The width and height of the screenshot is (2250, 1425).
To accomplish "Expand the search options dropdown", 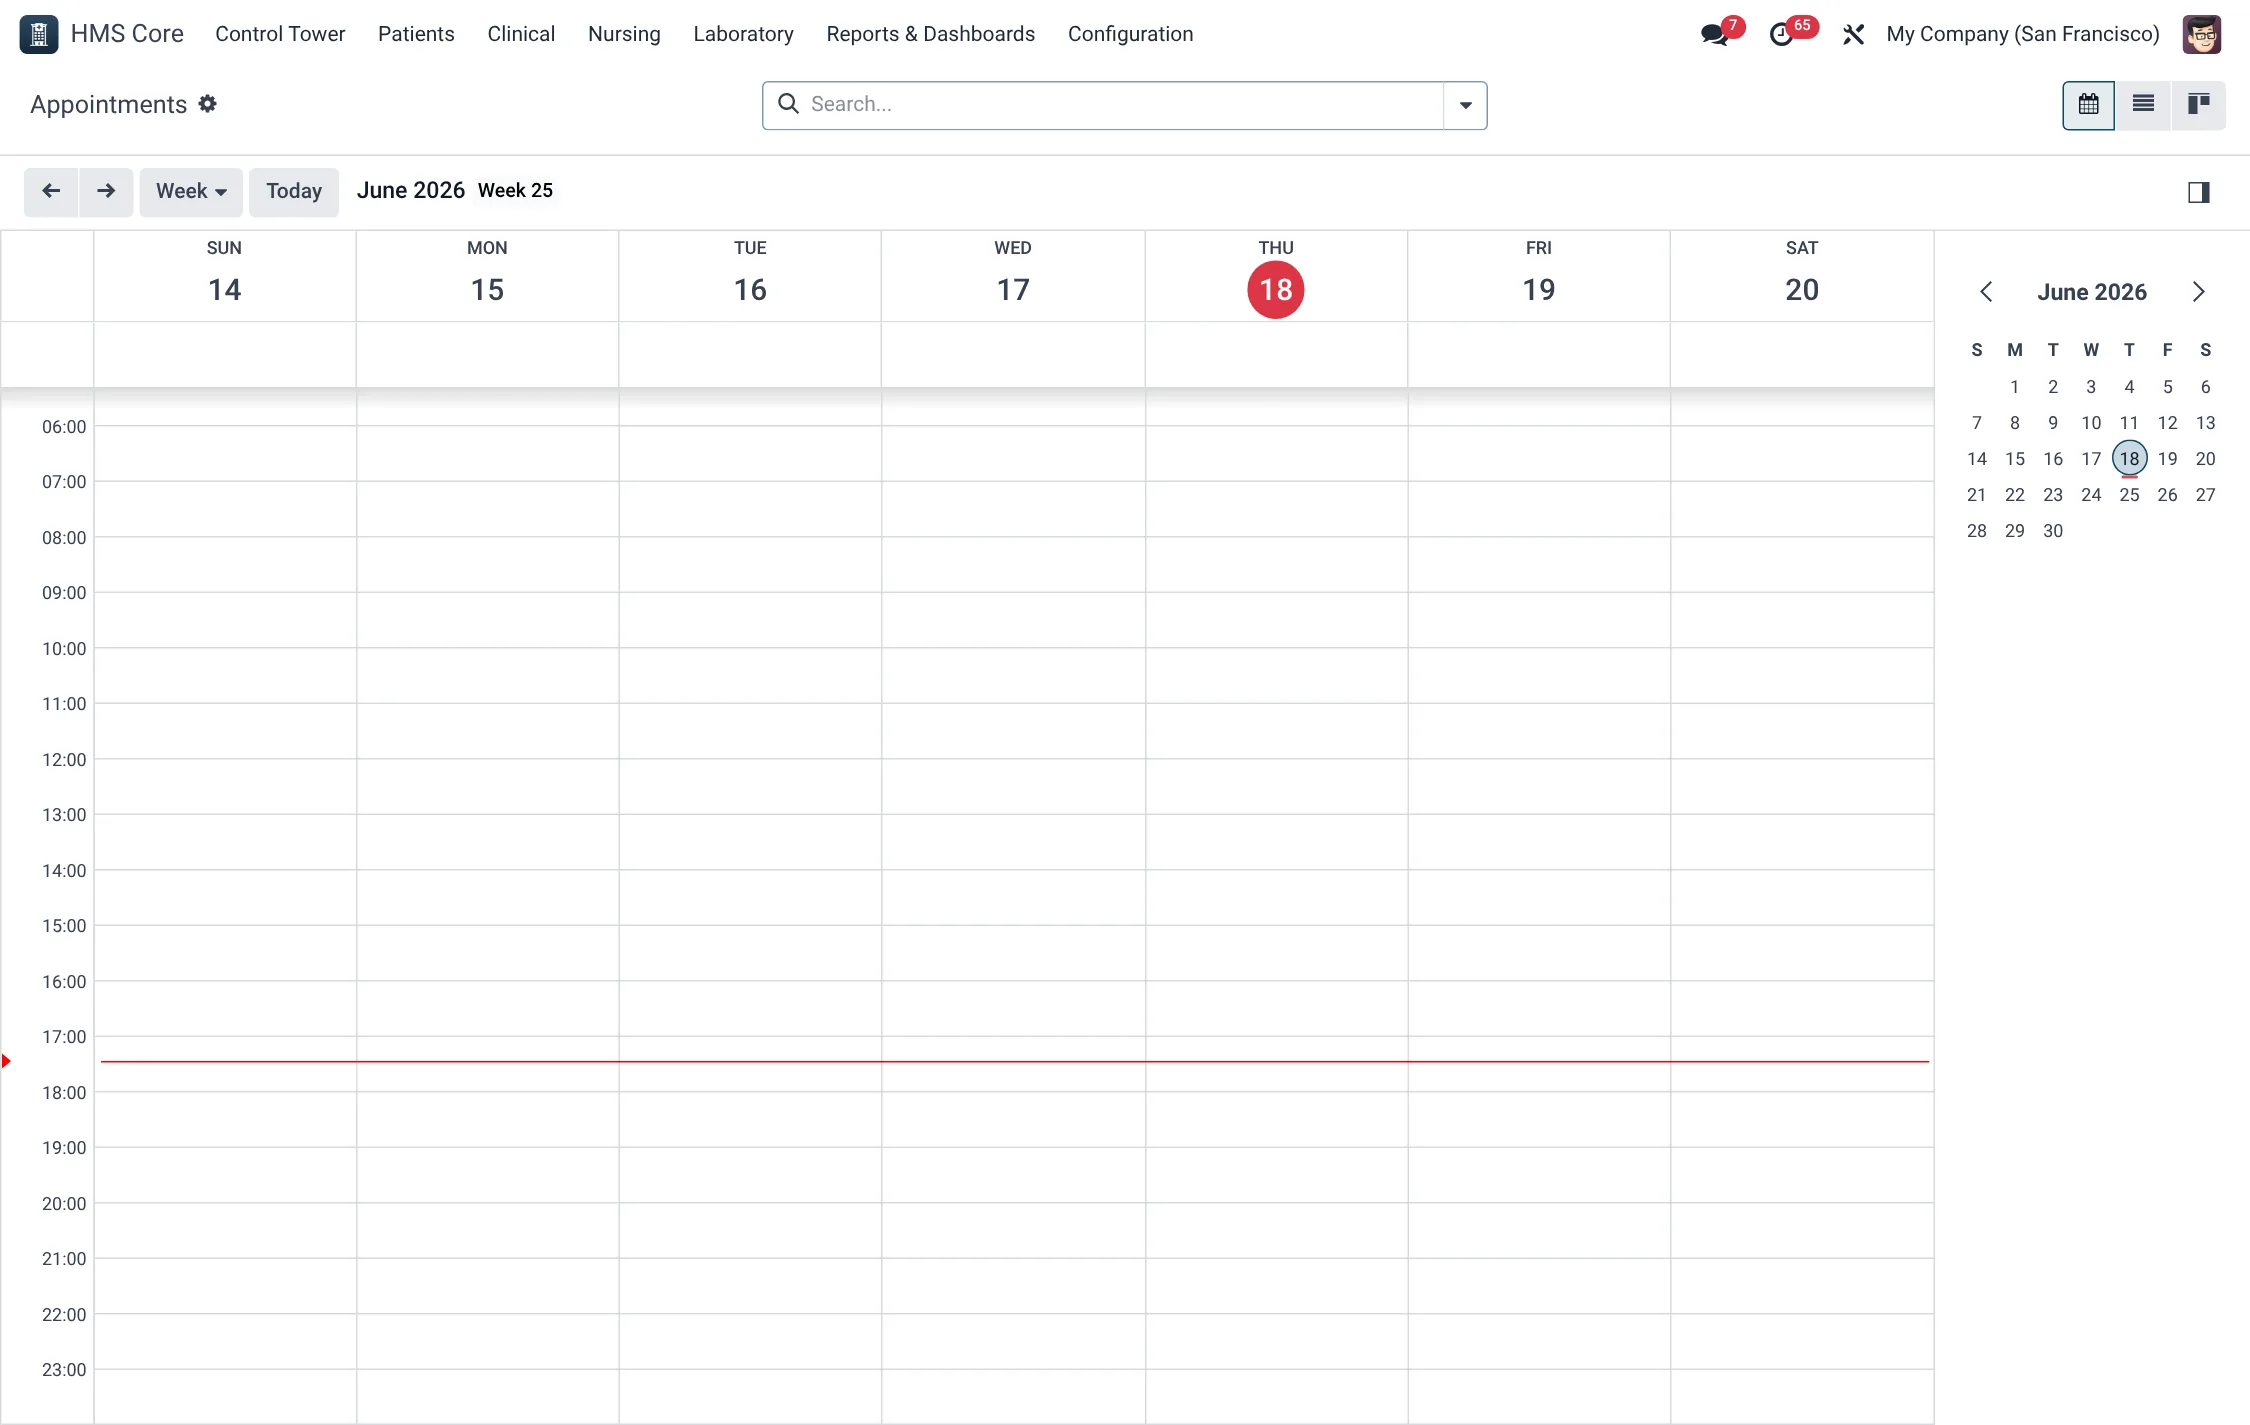I will click(1465, 105).
